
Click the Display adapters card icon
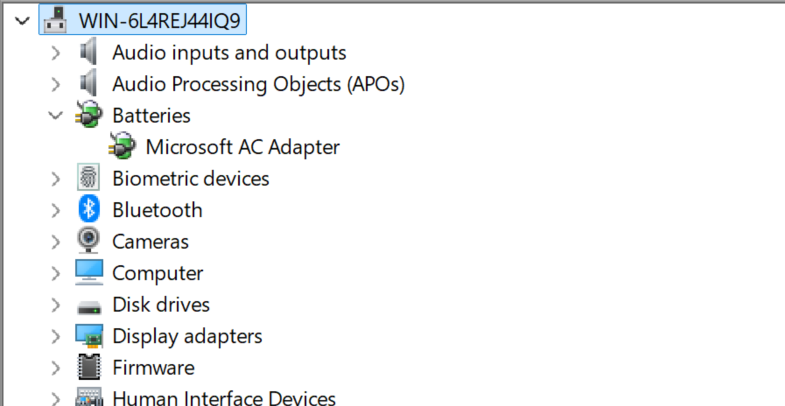[89, 336]
